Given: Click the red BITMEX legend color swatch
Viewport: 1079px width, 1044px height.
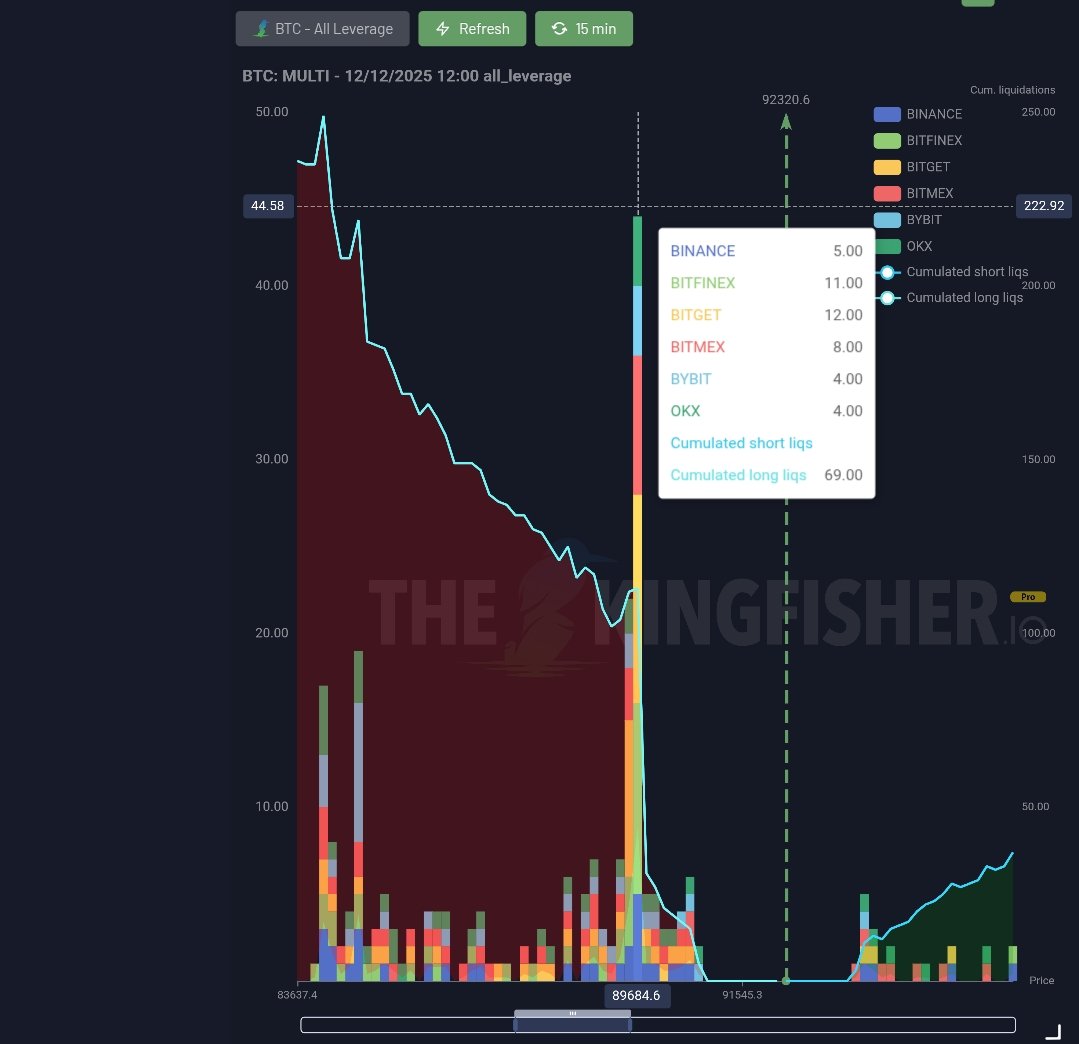Looking at the screenshot, I should pyautogui.click(x=887, y=193).
